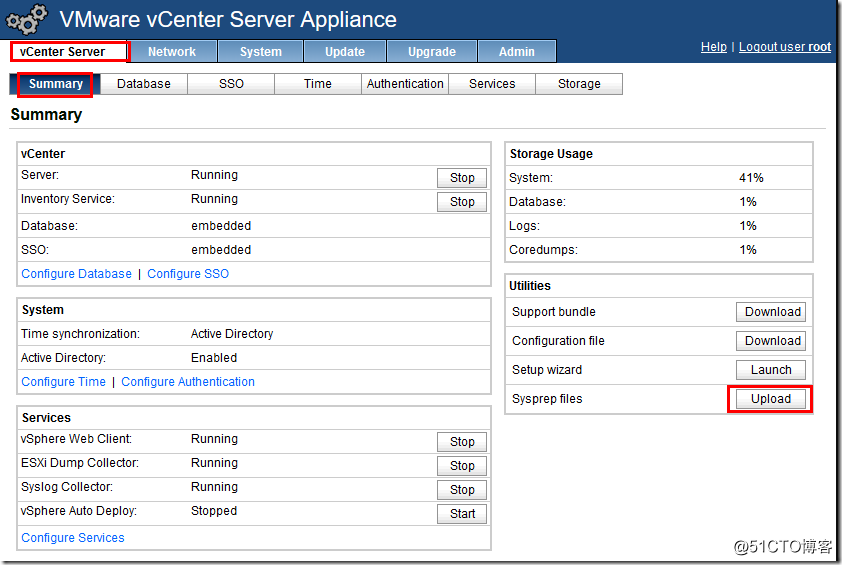Viewport: 842px width, 565px height.
Task: Launch the Setup wizard
Action: point(771,370)
